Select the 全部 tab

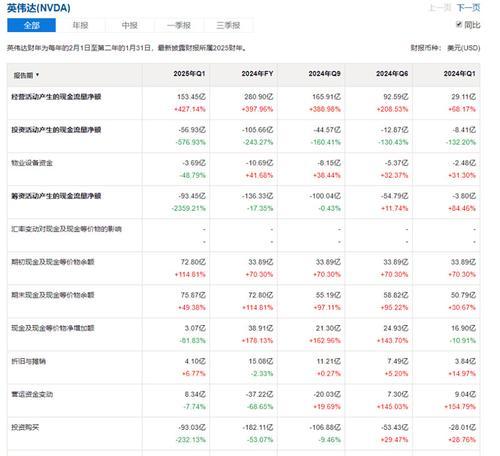click(x=31, y=25)
